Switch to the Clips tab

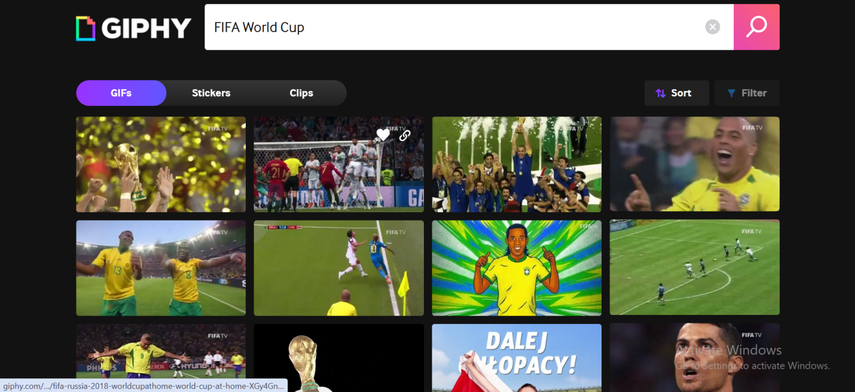pyautogui.click(x=301, y=93)
